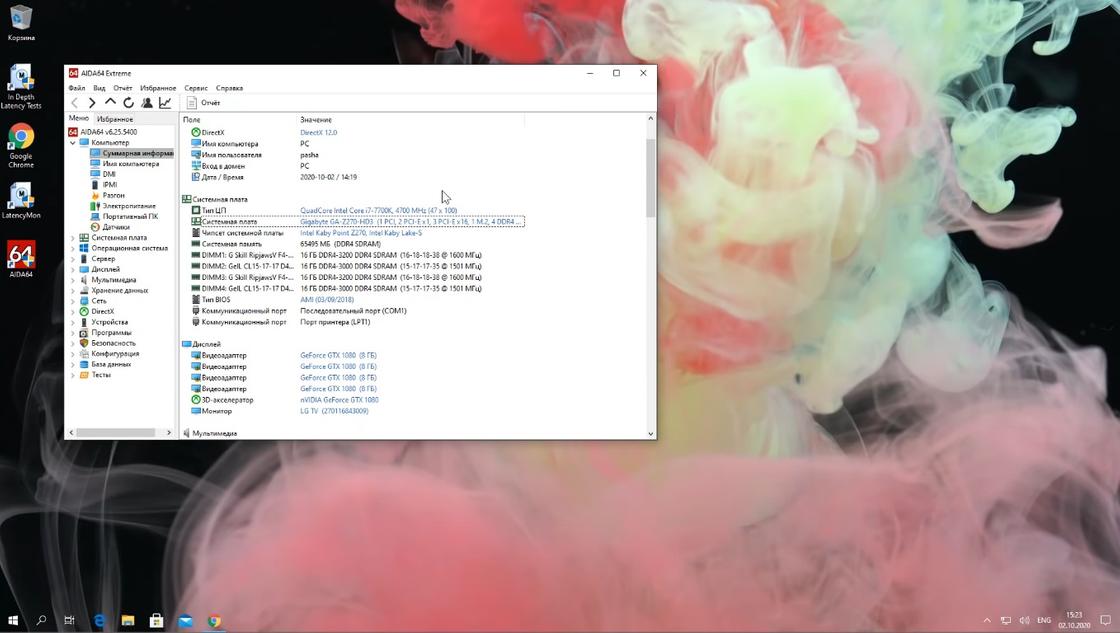Click the back navigation arrow in the AIDA64 toolbar
Screen dimensions: 1120x633
click(74, 103)
